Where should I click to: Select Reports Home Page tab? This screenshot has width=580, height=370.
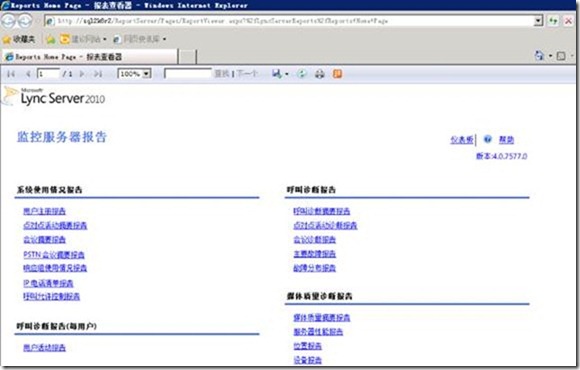point(90,57)
